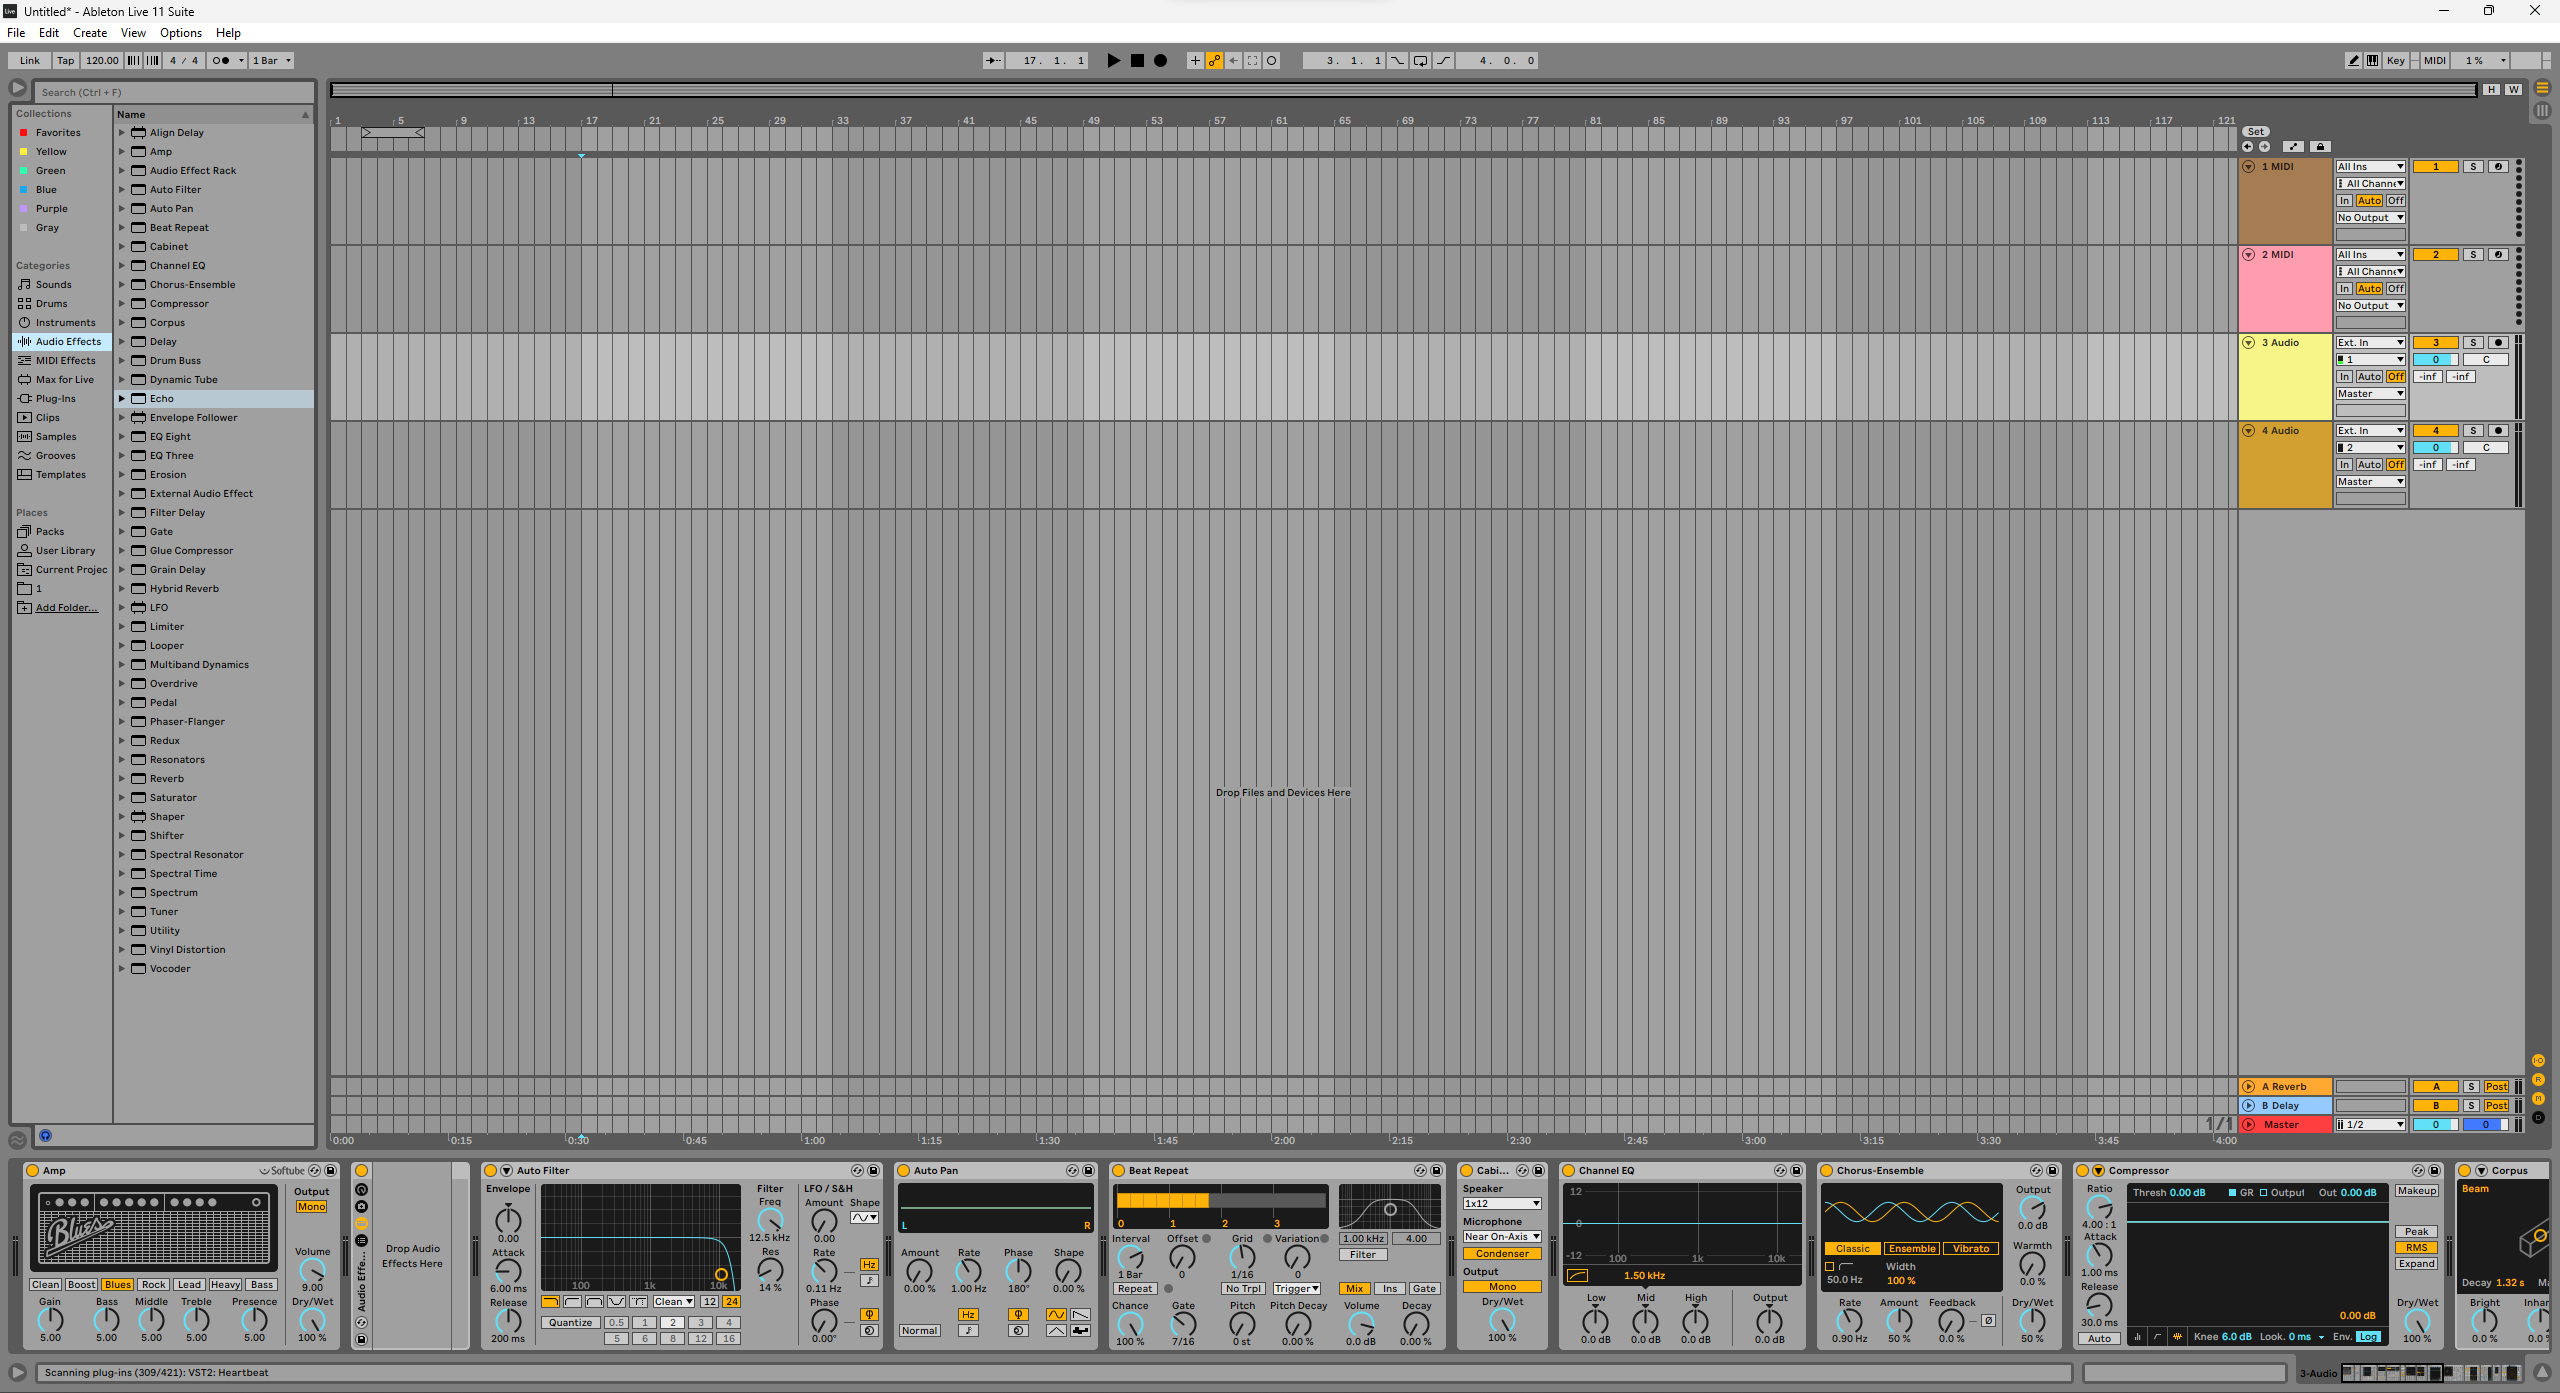Open the Create menu
Image resolution: width=2560 pixels, height=1393 pixels.
(x=90, y=33)
